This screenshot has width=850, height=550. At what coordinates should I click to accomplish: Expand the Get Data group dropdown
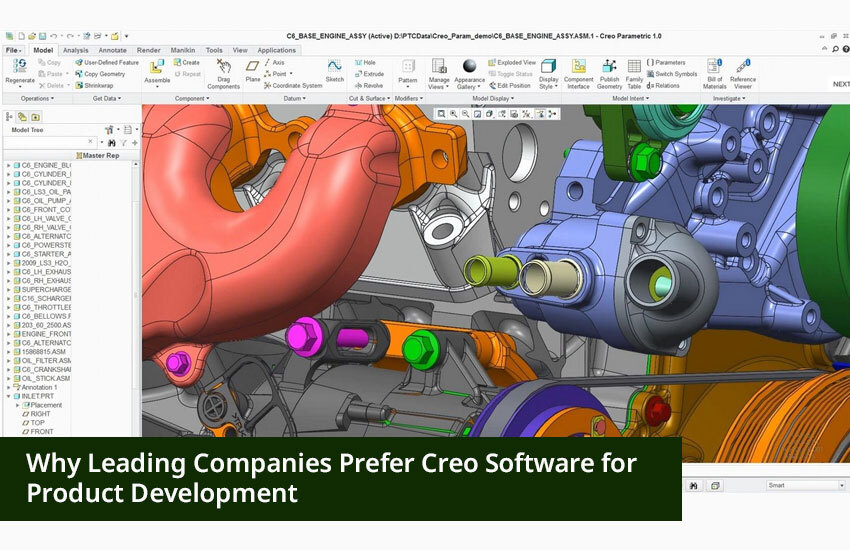[107, 99]
